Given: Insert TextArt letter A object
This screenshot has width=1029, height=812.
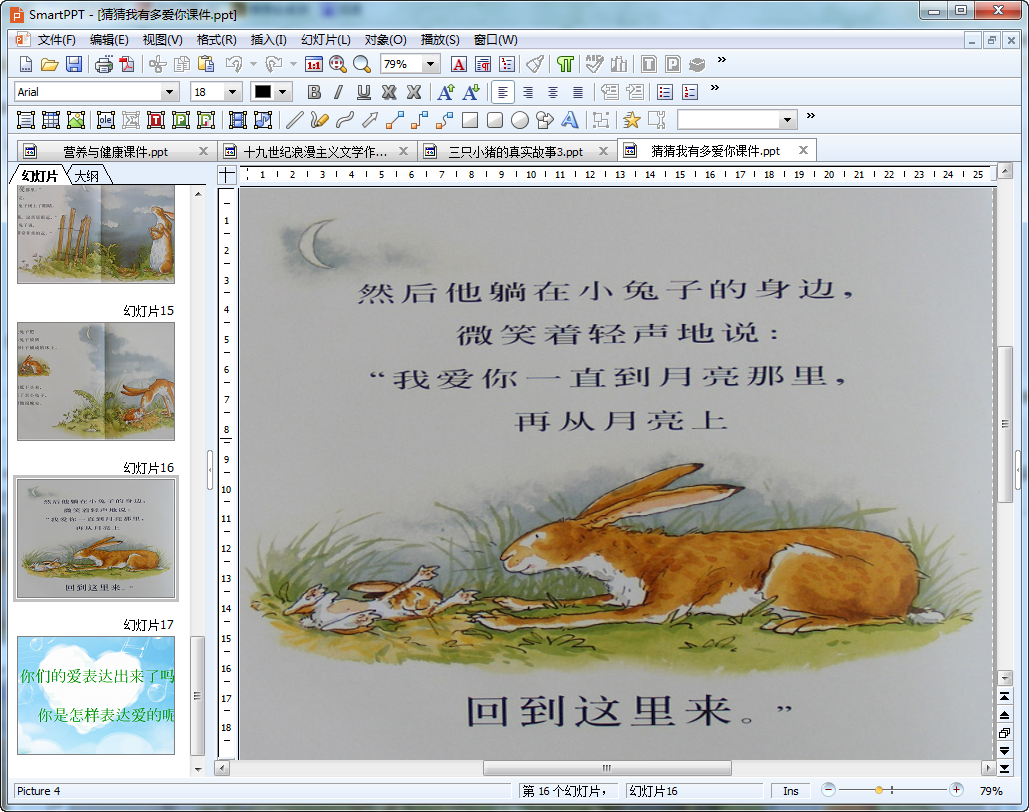Looking at the screenshot, I should coord(570,119).
